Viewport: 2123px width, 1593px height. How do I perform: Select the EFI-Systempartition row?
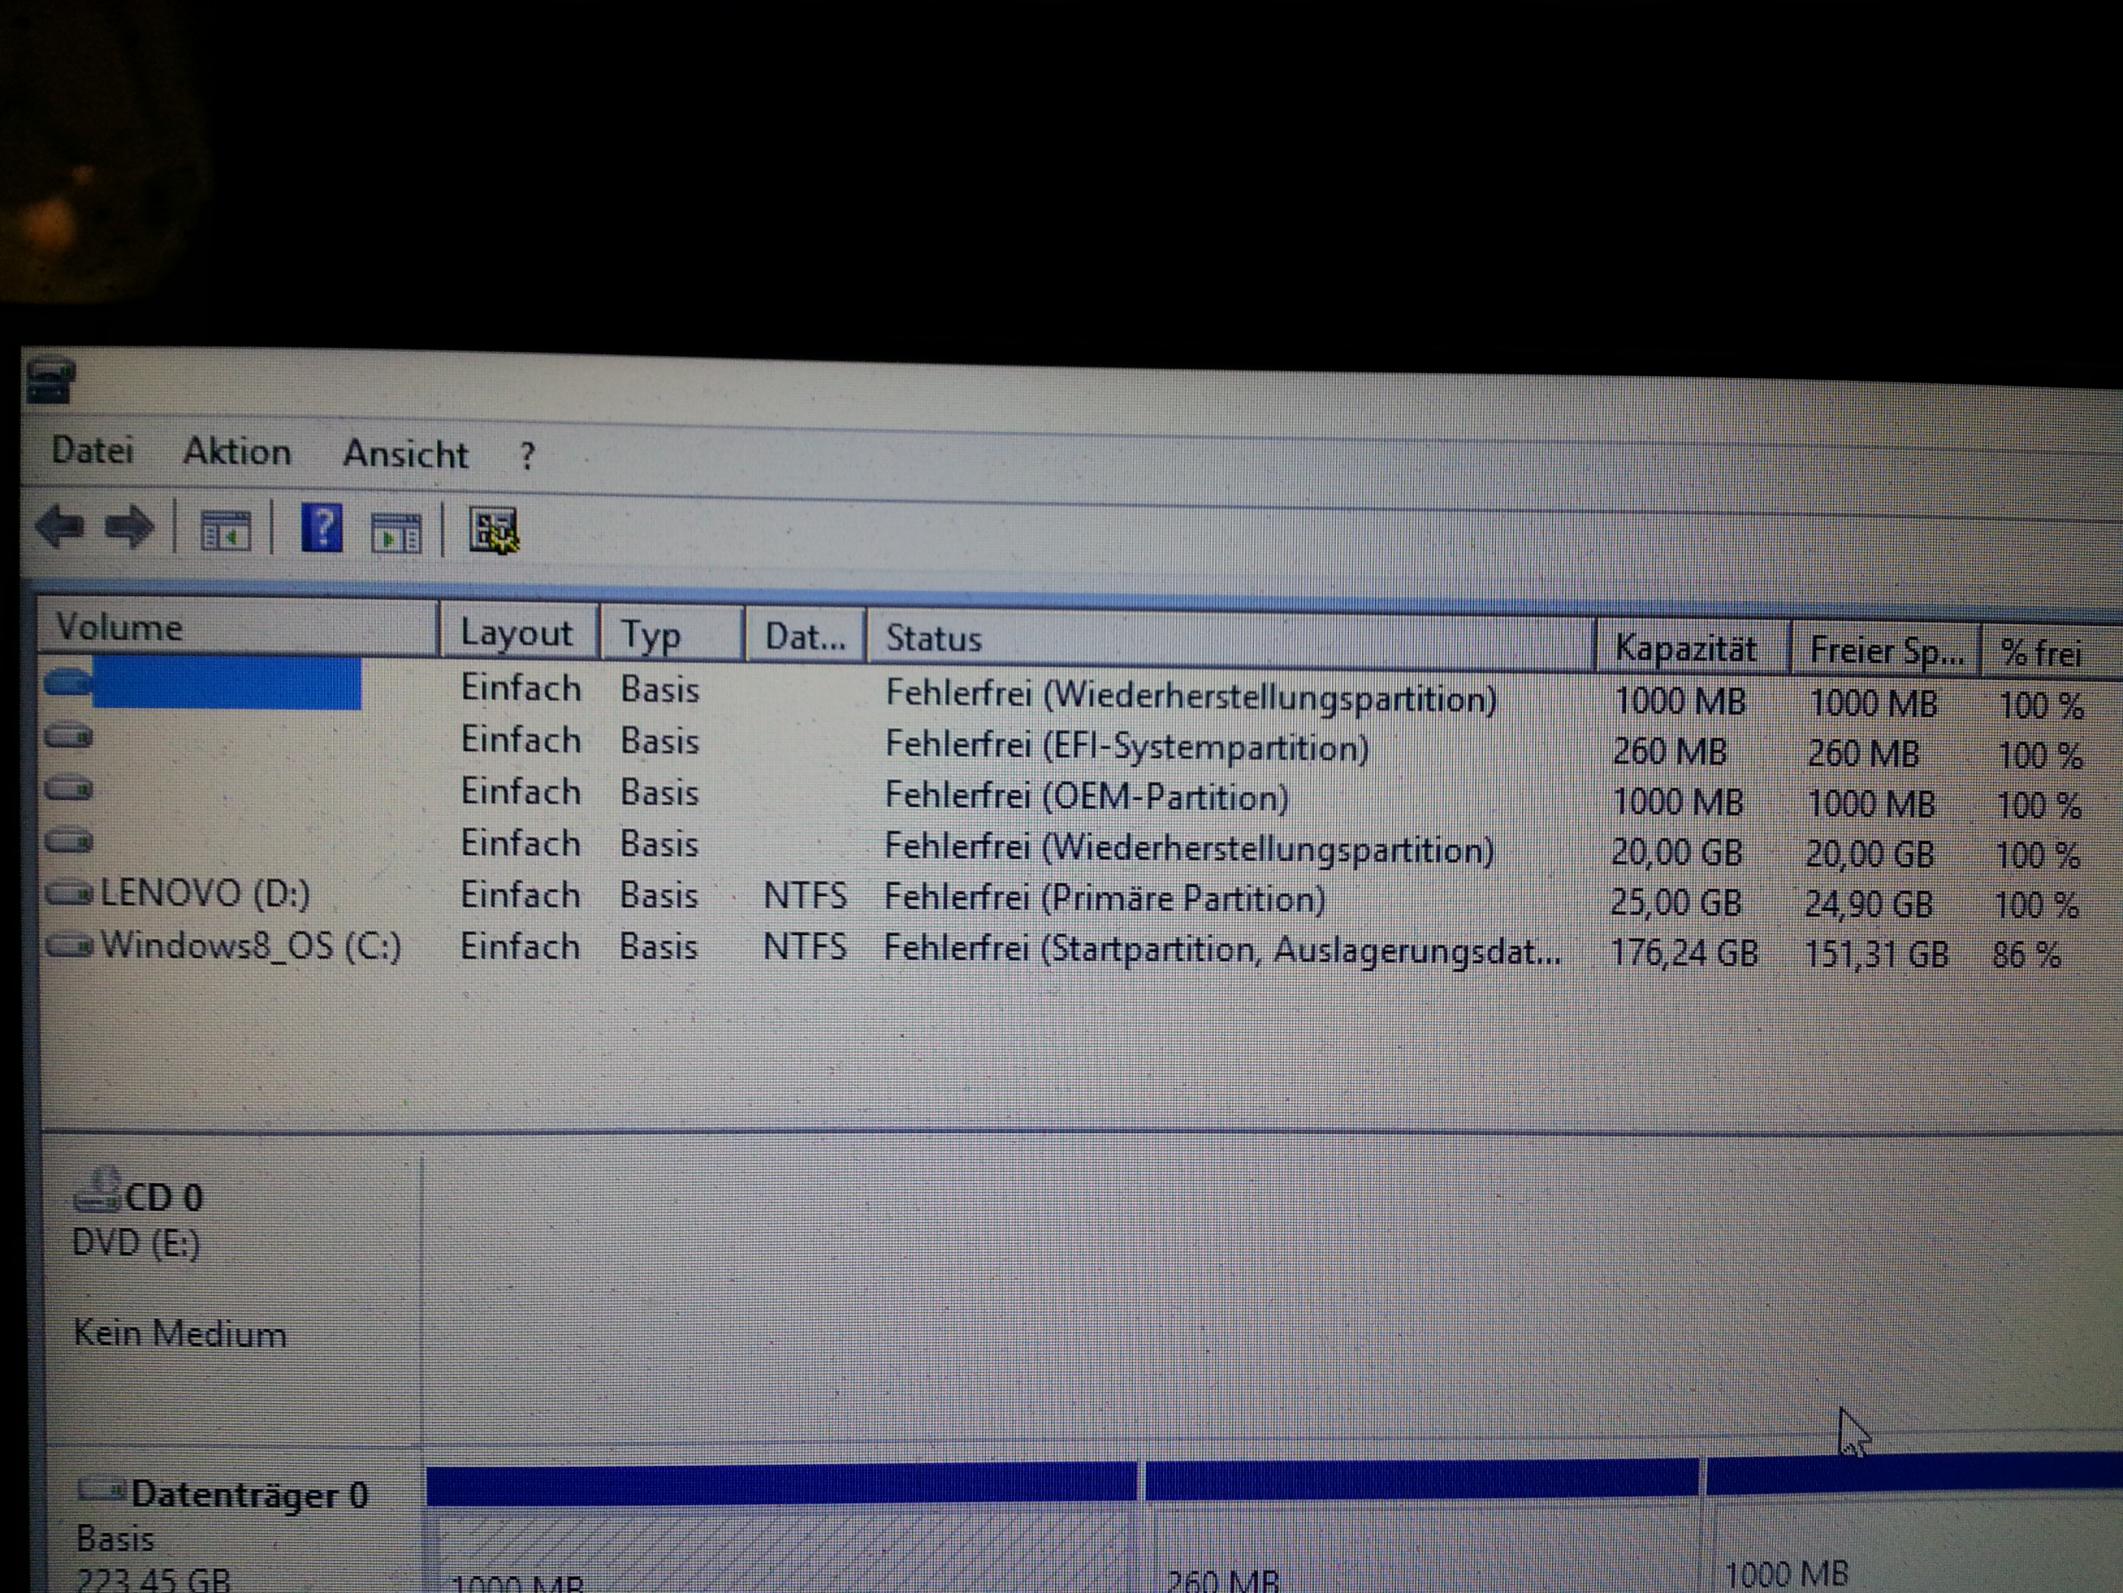coord(1126,747)
